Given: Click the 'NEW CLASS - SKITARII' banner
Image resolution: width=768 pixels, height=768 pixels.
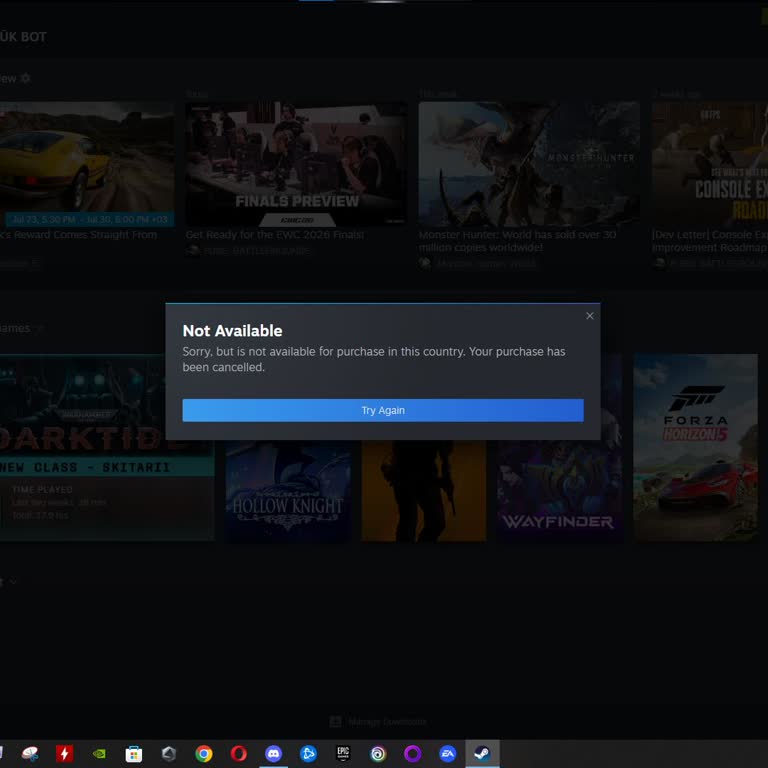Looking at the screenshot, I should (x=107, y=467).
